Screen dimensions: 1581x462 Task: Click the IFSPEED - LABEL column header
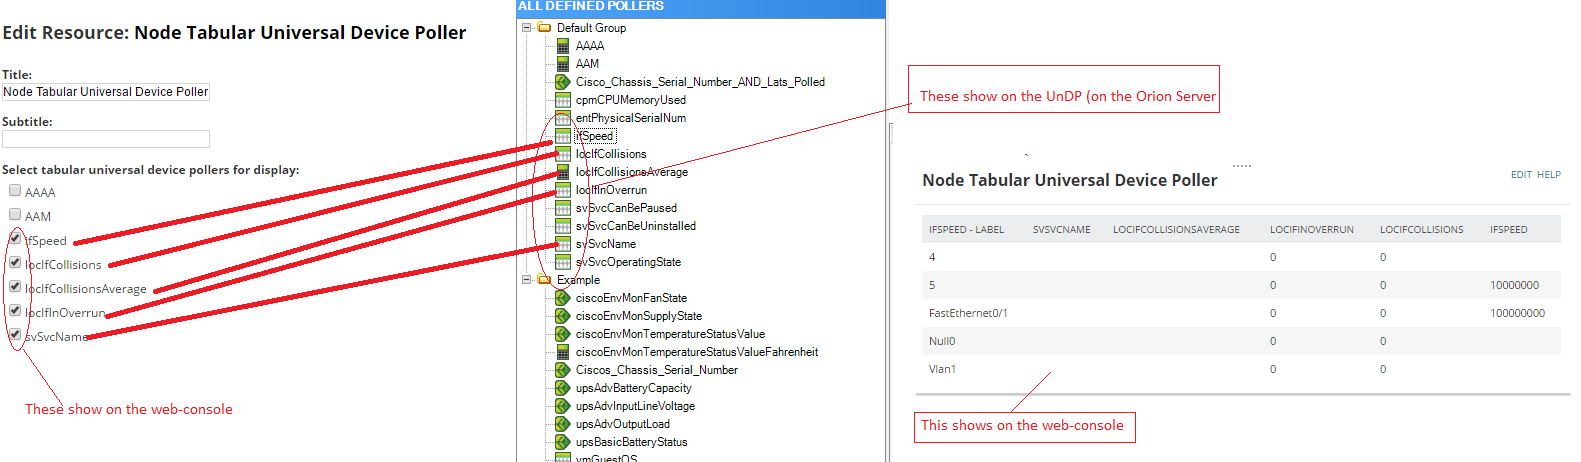[966, 229]
